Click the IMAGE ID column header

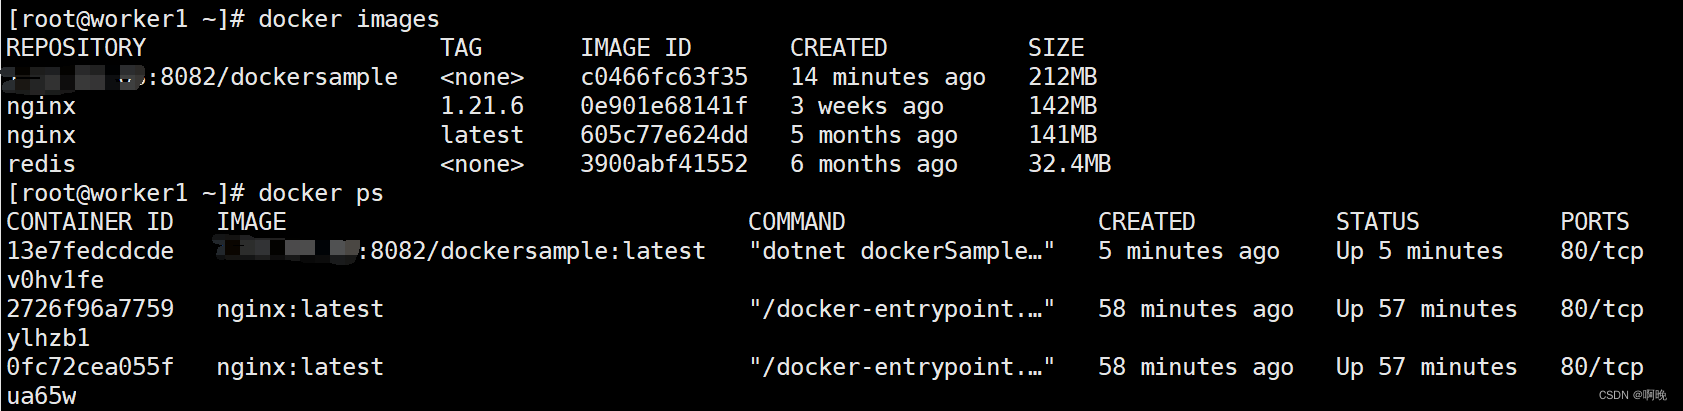click(635, 48)
